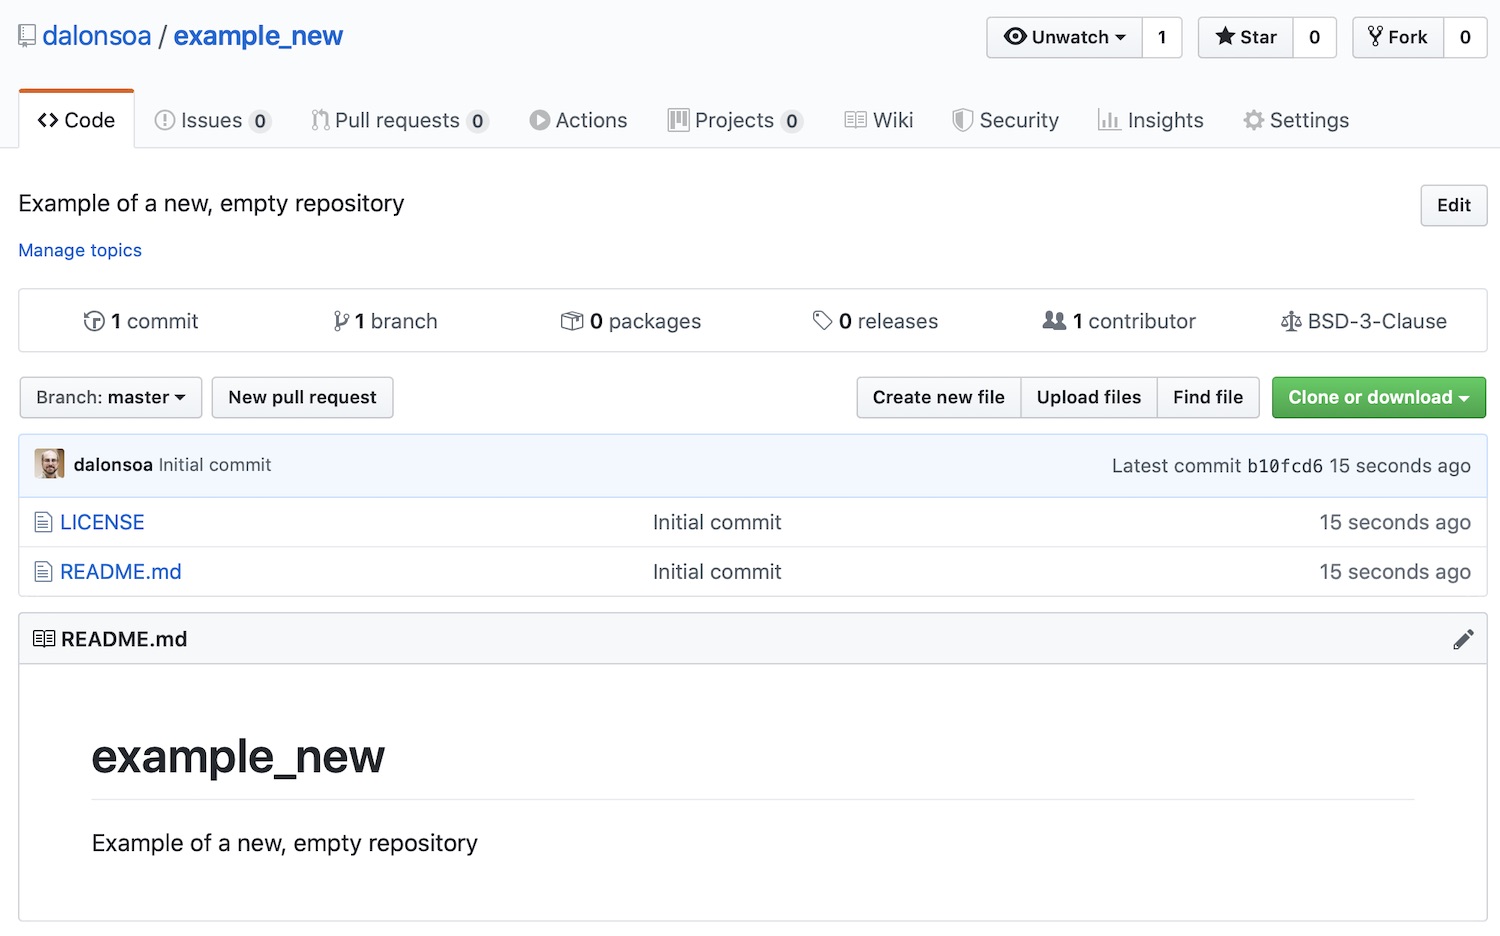1500x936 pixels.
Task: Click Initial commit message in README.md row
Action: click(x=717, y=572)
